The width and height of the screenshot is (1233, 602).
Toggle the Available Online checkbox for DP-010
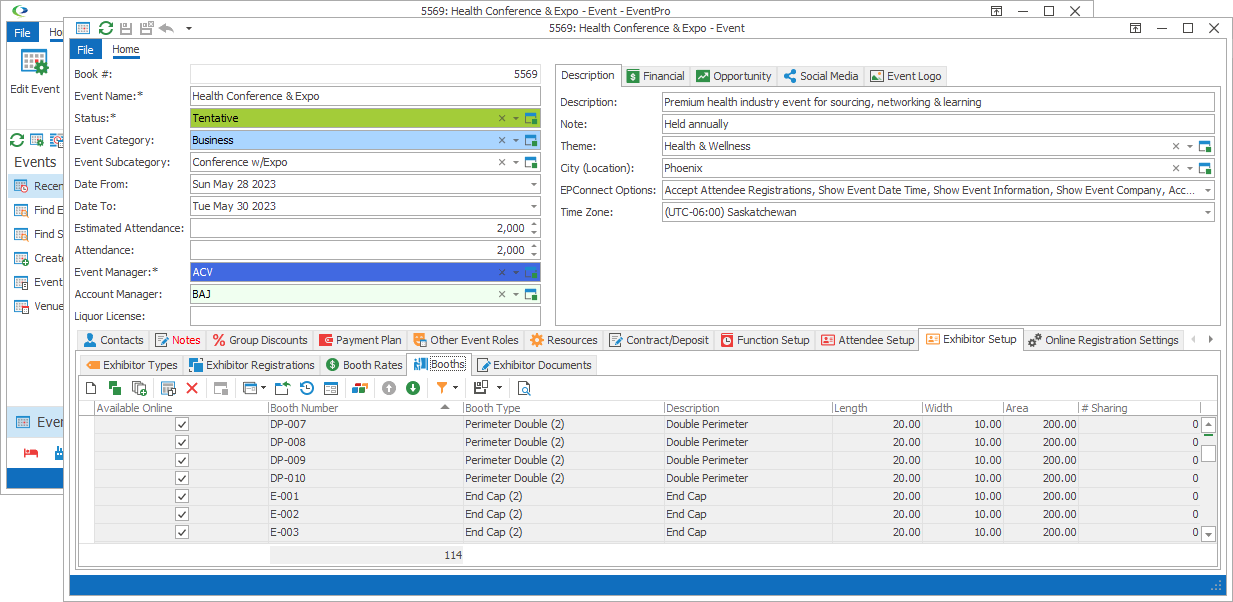(182, 478)
